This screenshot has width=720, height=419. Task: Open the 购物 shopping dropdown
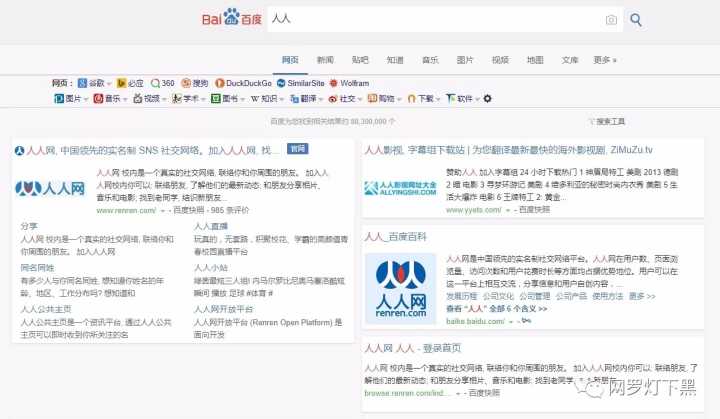pyautogui.click(x=399, y=99)
